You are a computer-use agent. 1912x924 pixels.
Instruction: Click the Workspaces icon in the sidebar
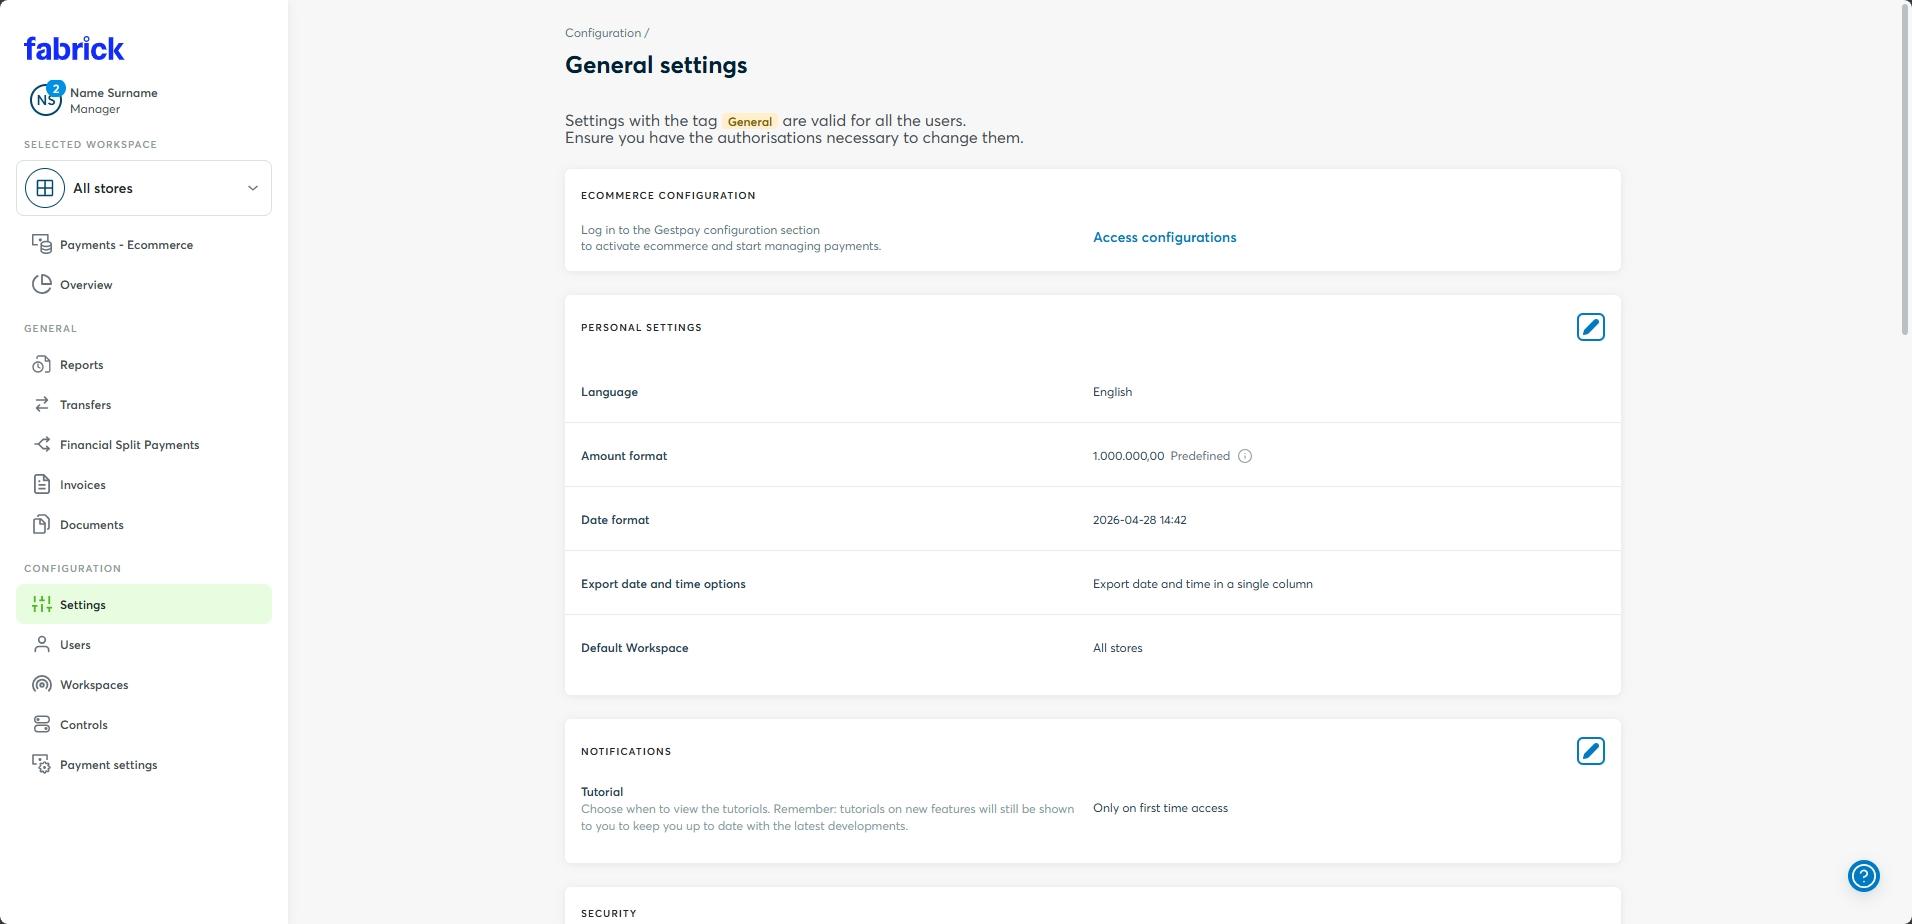[x=42, y=684]
